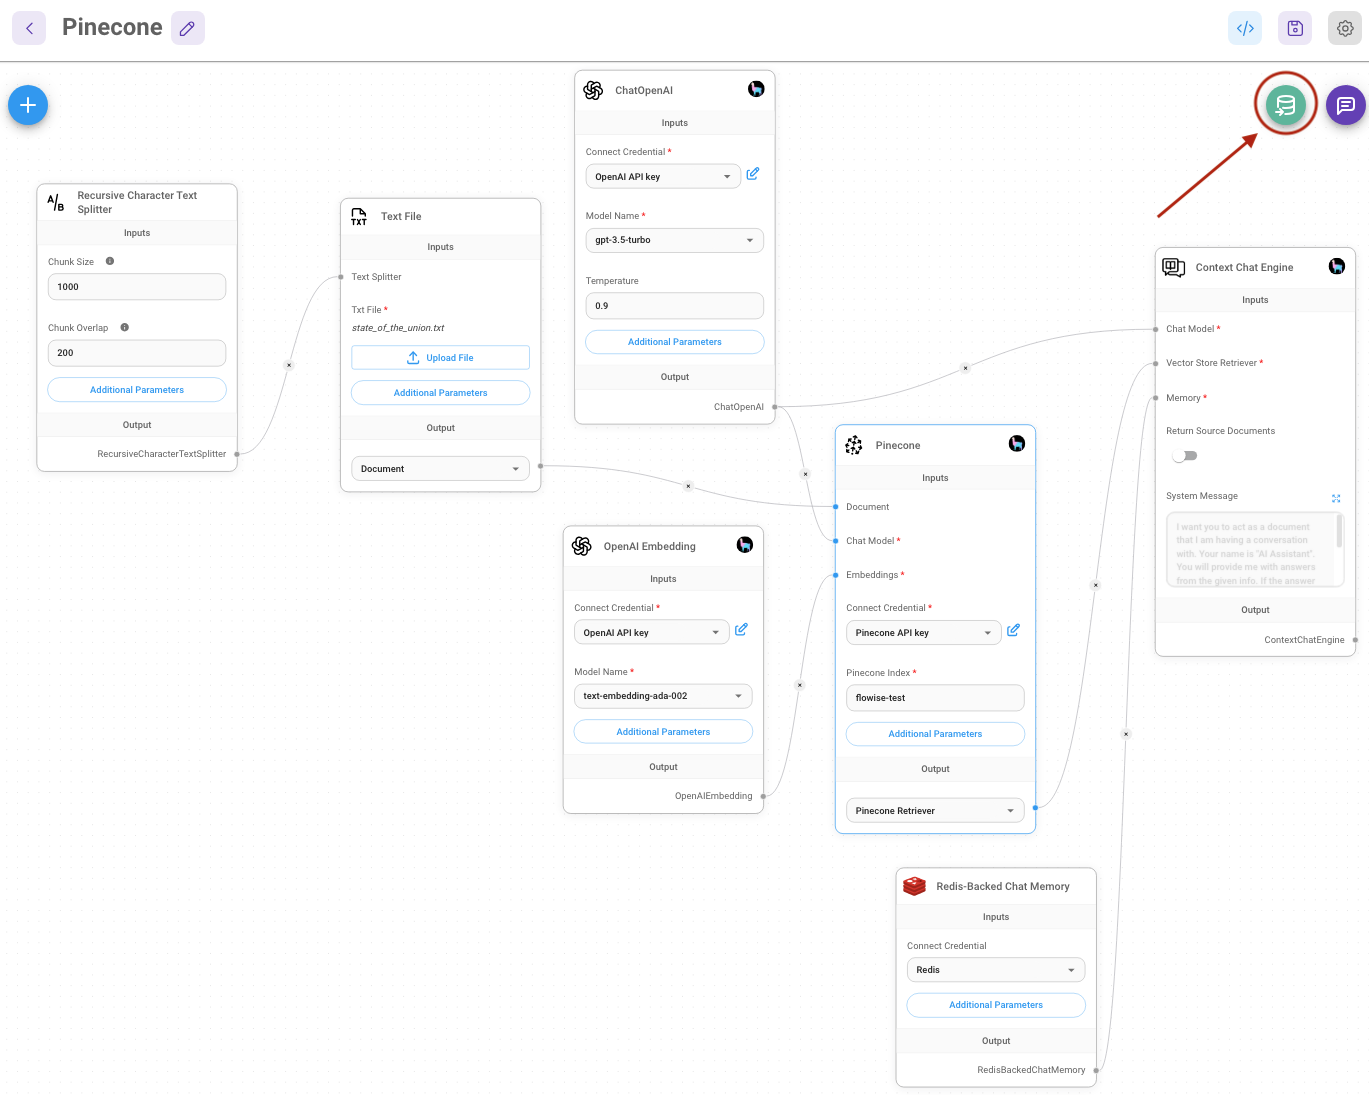Click the Pinecone Index flowise-test field
This screenshot has width=1369, height=1095.
[934, 698]
